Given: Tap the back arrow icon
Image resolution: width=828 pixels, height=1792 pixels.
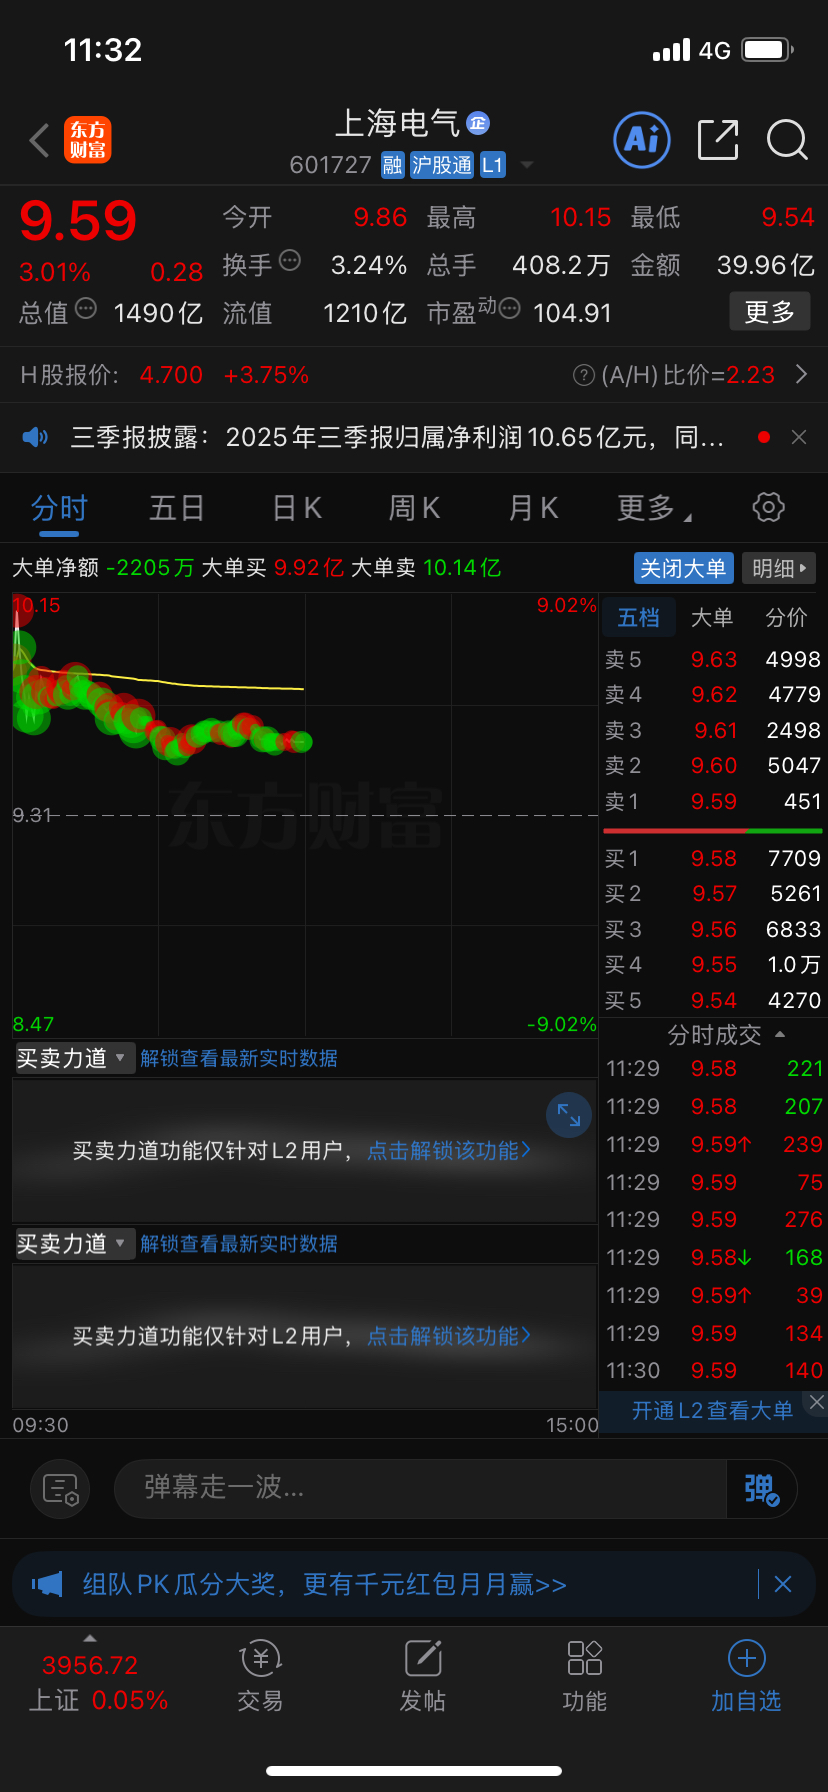Looking at the screenshot, I should click(x=40, y=141).
